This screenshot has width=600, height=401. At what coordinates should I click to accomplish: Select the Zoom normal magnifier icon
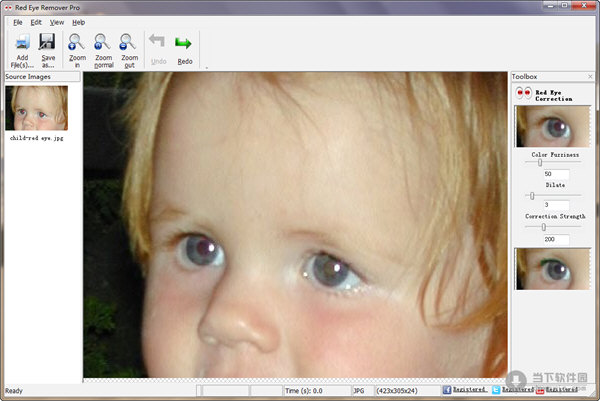click(x=102, y=42)
